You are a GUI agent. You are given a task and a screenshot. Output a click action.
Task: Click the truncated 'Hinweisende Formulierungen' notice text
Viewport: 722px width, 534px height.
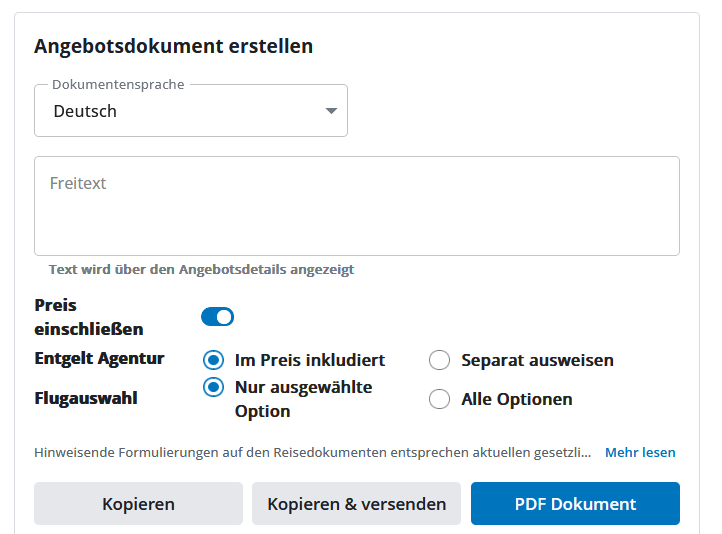click(312, 452)
